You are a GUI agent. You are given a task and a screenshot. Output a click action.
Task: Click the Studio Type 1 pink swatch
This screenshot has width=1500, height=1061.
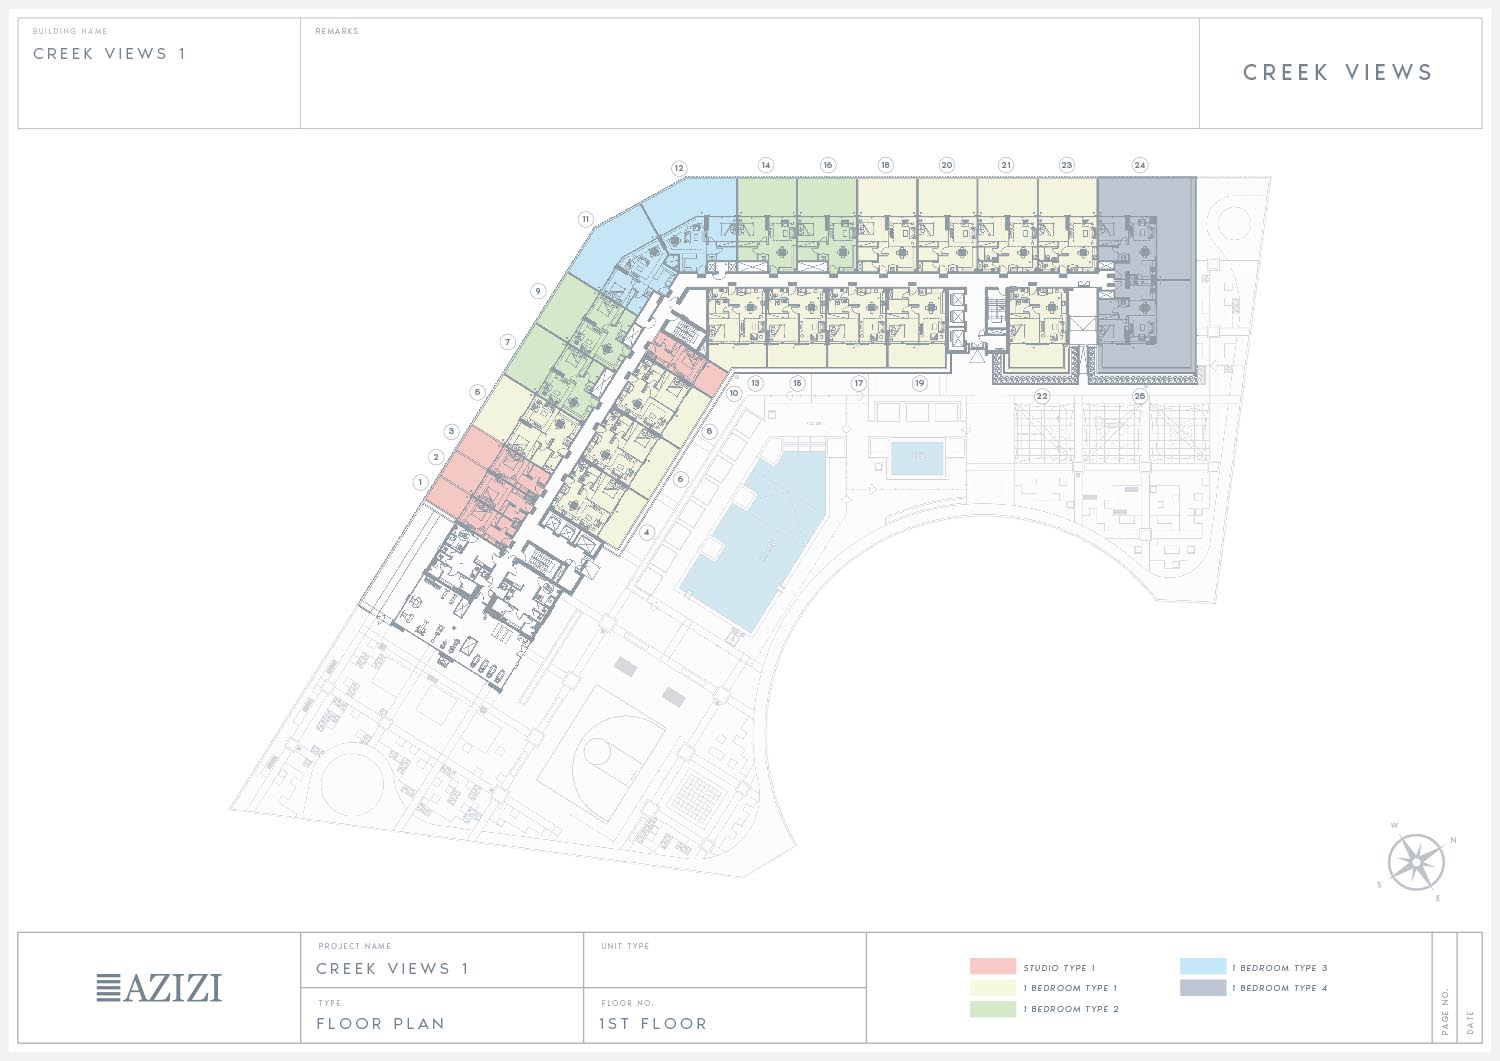click(992, 967)
